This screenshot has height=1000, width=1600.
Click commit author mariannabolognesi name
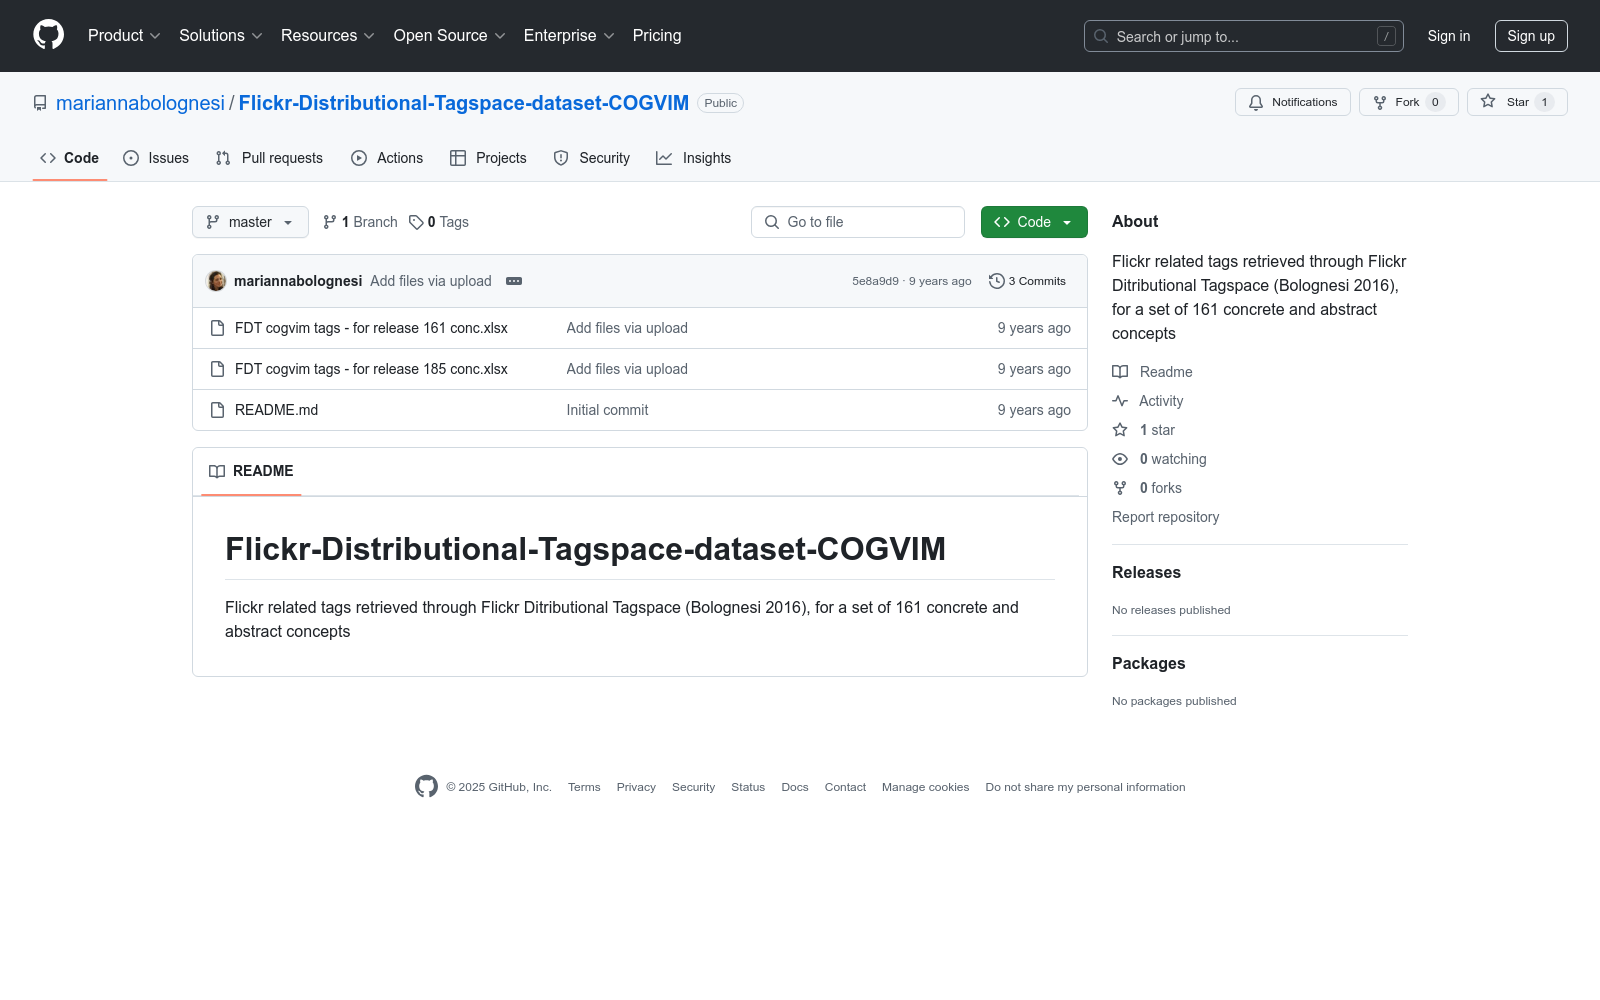point(298,281)
